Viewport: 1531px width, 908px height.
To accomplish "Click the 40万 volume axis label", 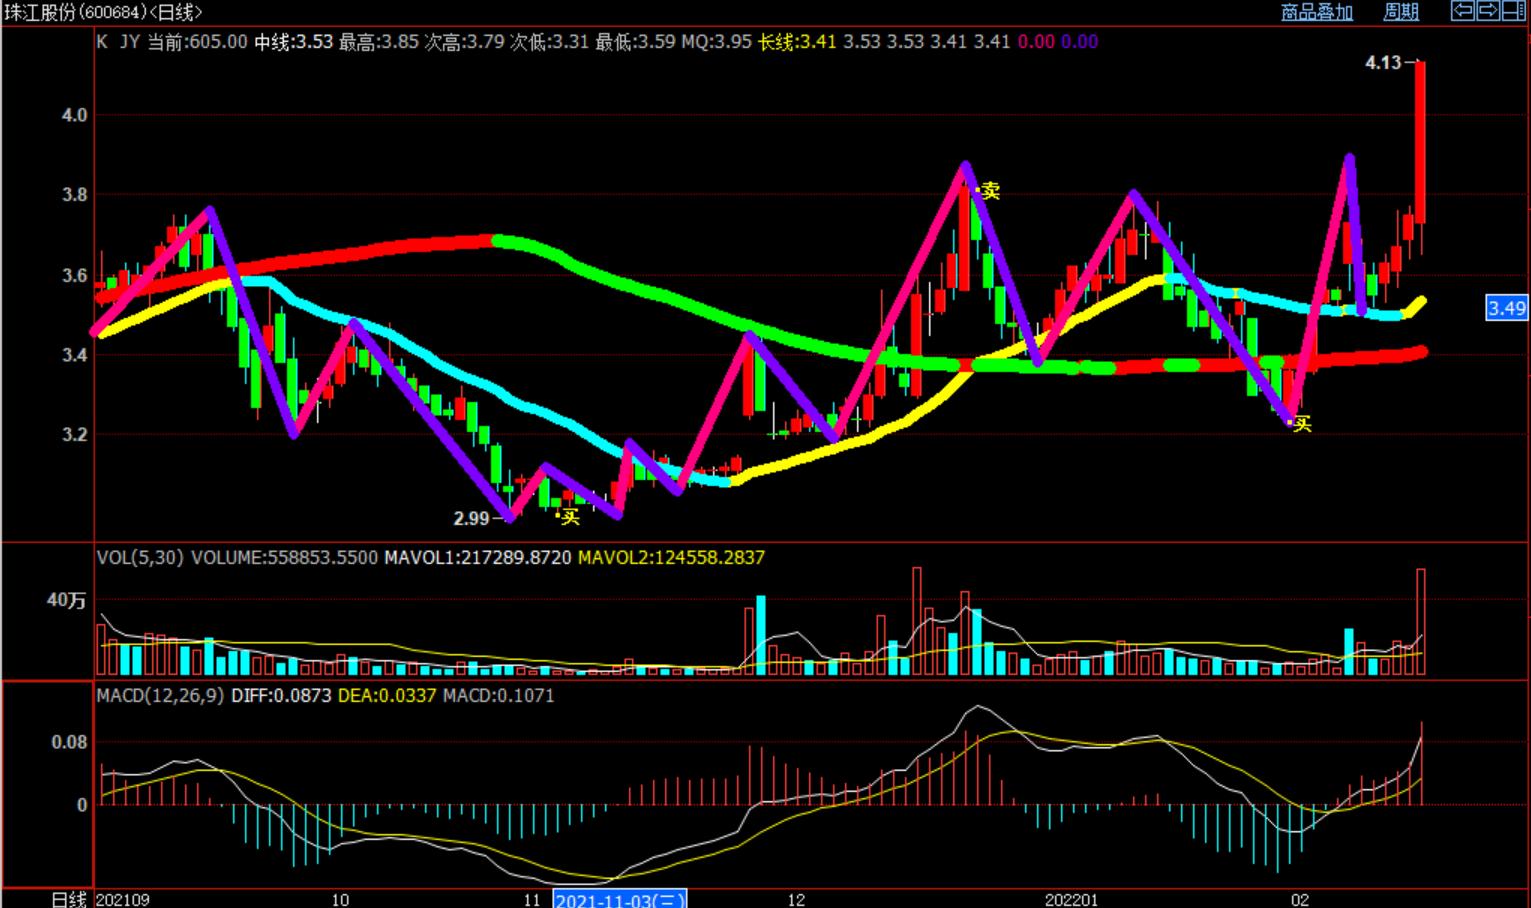I will 66,600.
